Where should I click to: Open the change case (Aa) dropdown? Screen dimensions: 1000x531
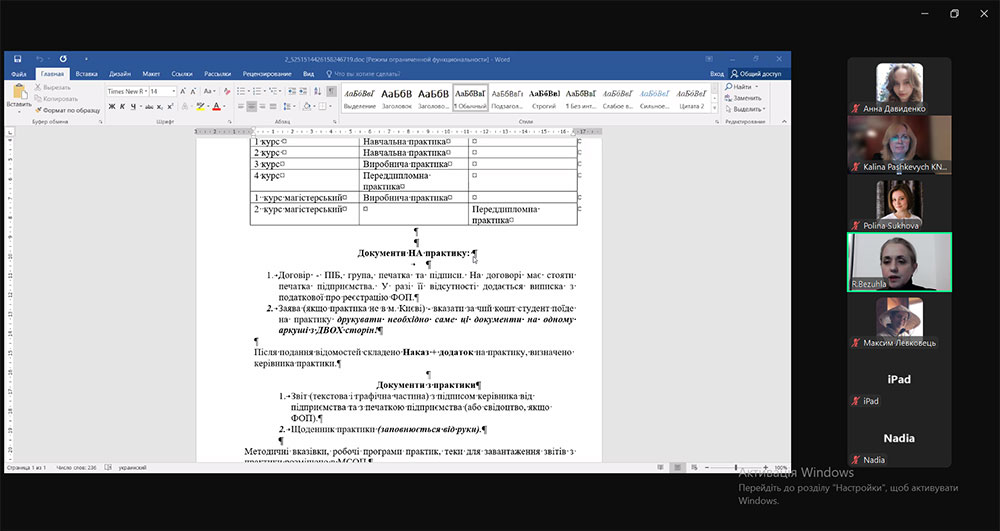[209, 91]
